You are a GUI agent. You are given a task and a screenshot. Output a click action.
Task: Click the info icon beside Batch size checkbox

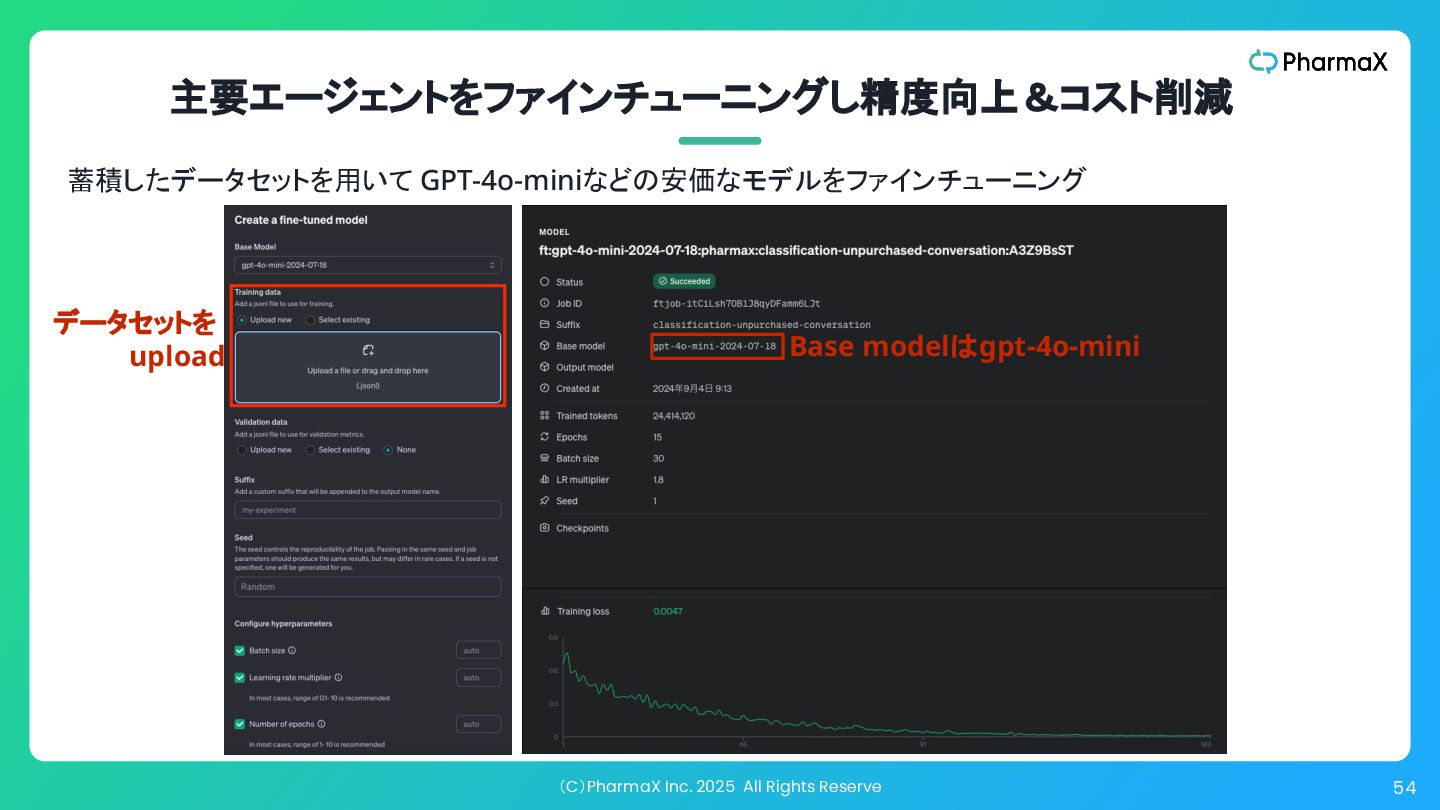(x=292, y=650)
